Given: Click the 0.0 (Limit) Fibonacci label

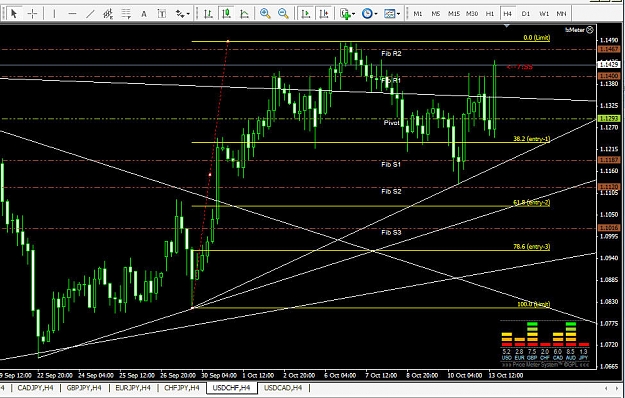Looking at the screenshot, I should pyautogui.click(x=537, y=38).
